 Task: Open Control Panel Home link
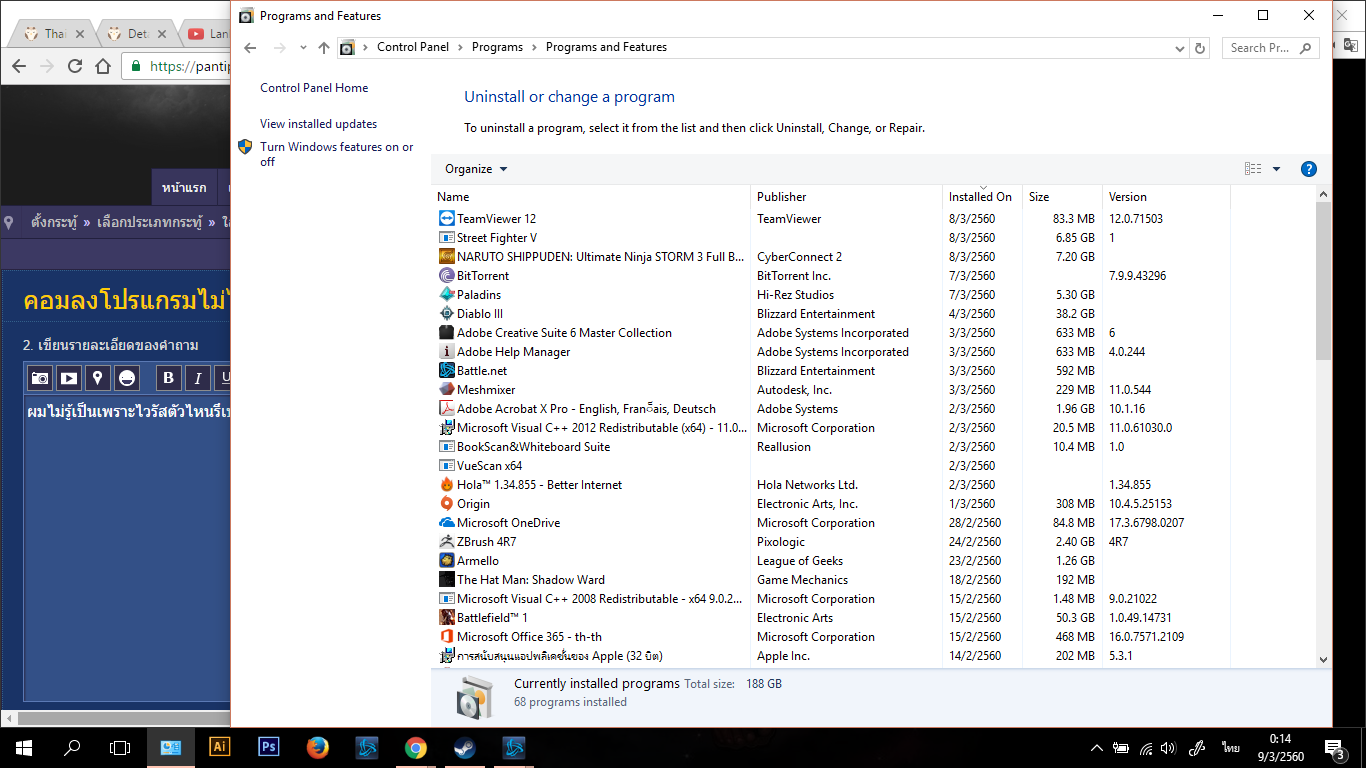pyautogui.click(x=314, y=88)
